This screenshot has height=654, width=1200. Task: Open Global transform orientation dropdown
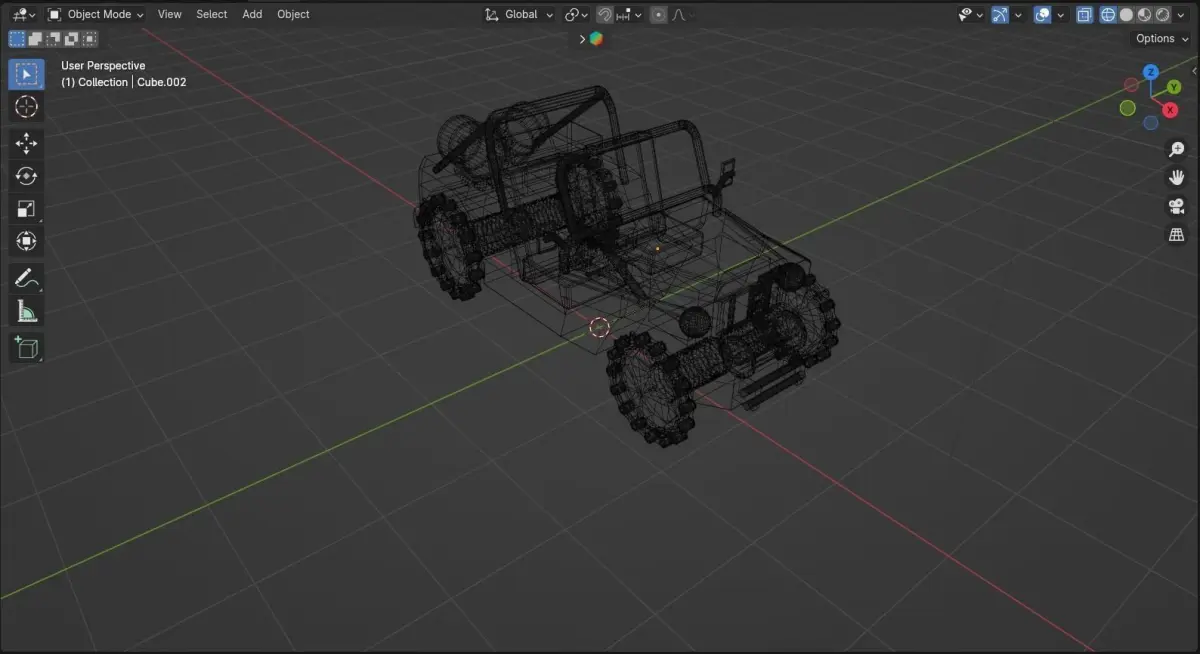pyautogui.click(x=518, y=15)
